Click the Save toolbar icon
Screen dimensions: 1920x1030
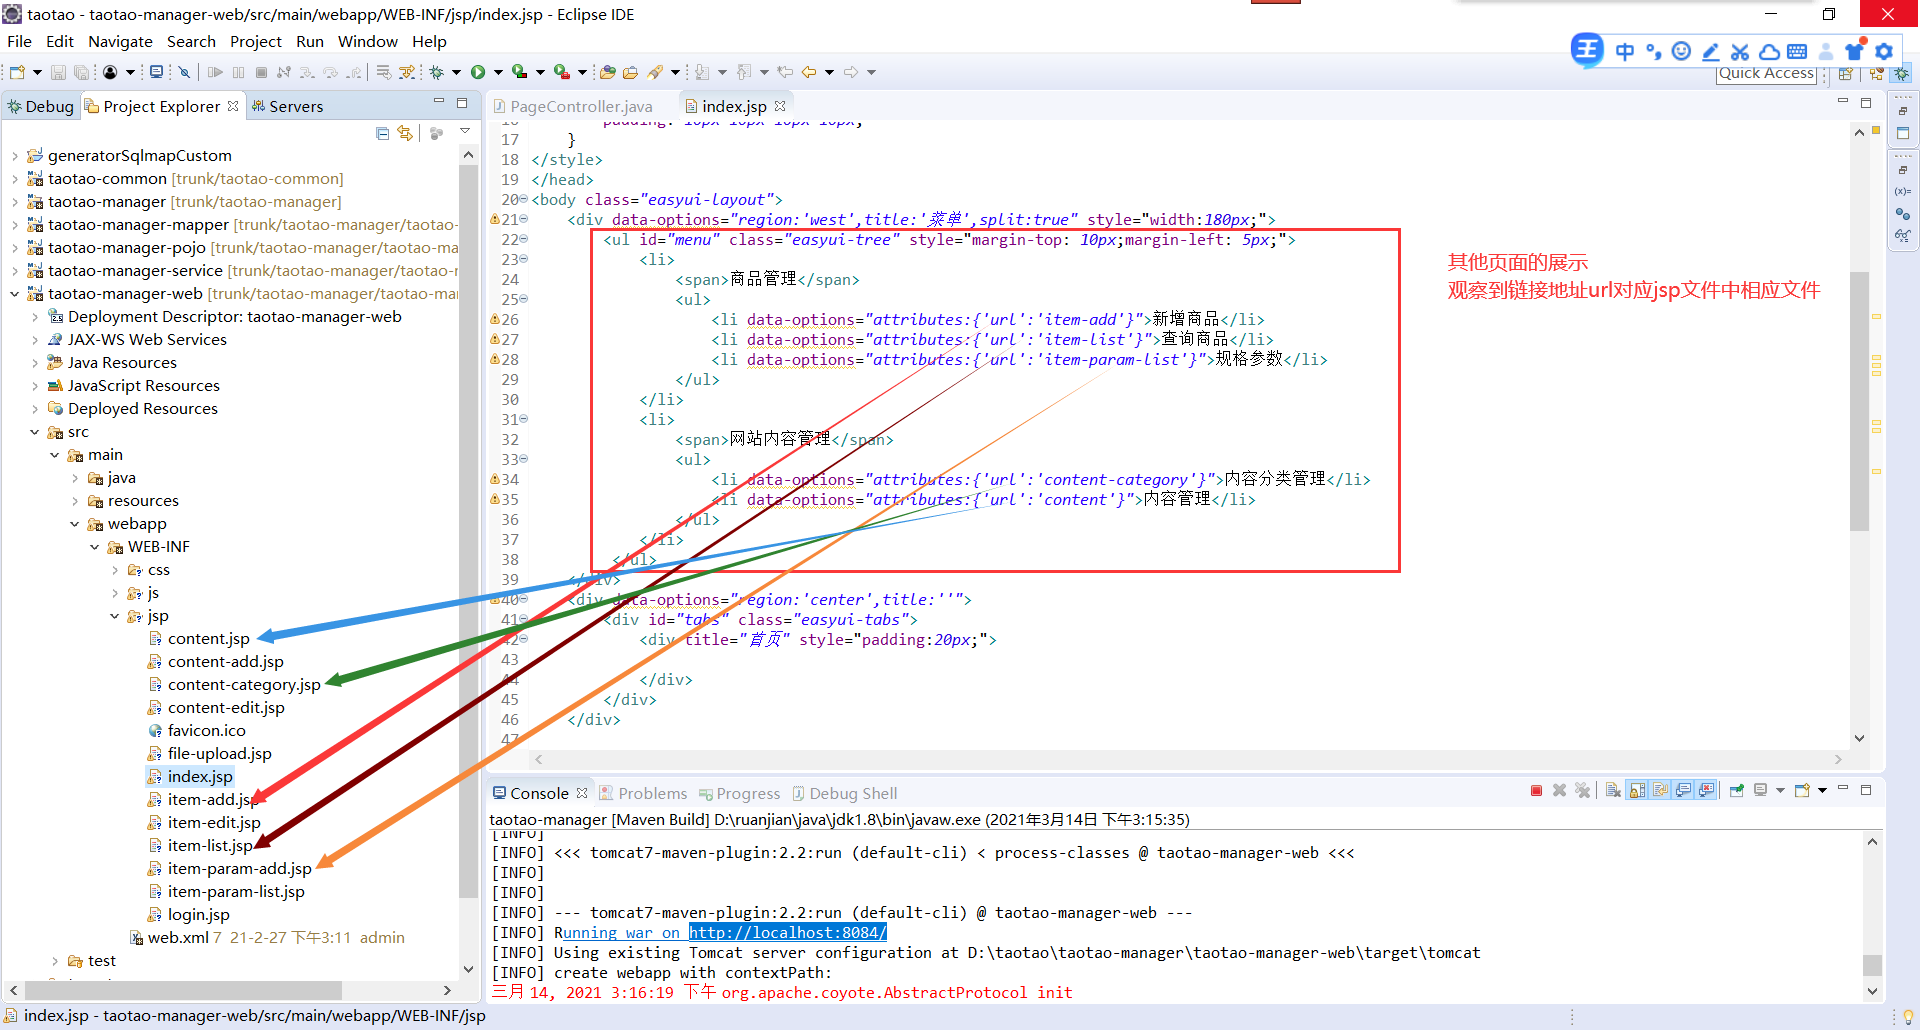[58, 72]
